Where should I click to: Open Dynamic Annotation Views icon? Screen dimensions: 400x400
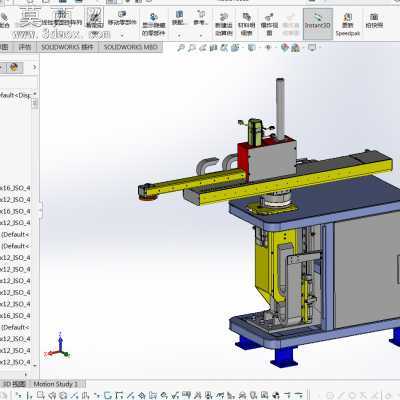[224, 48]
